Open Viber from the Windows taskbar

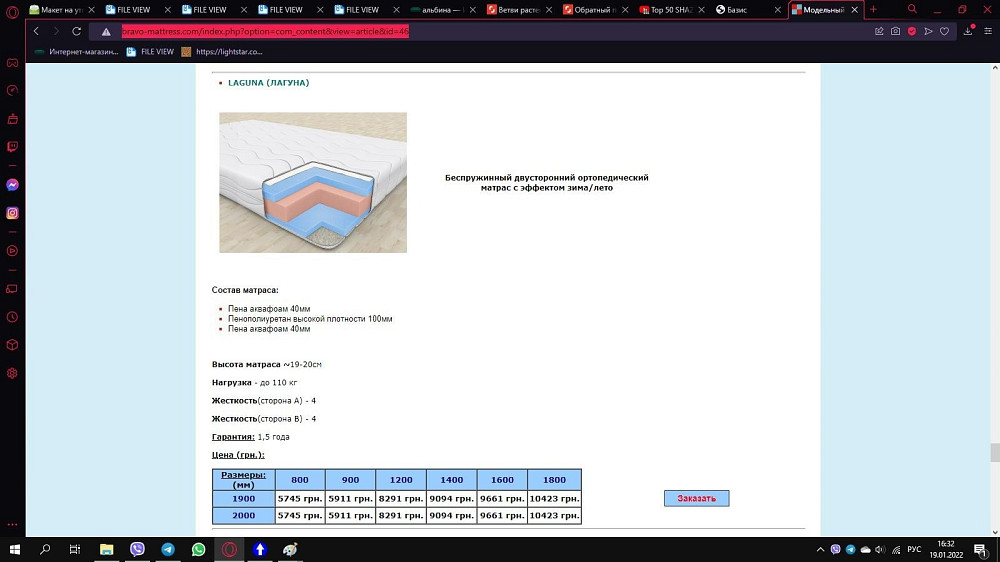click(x=137, y=549)
